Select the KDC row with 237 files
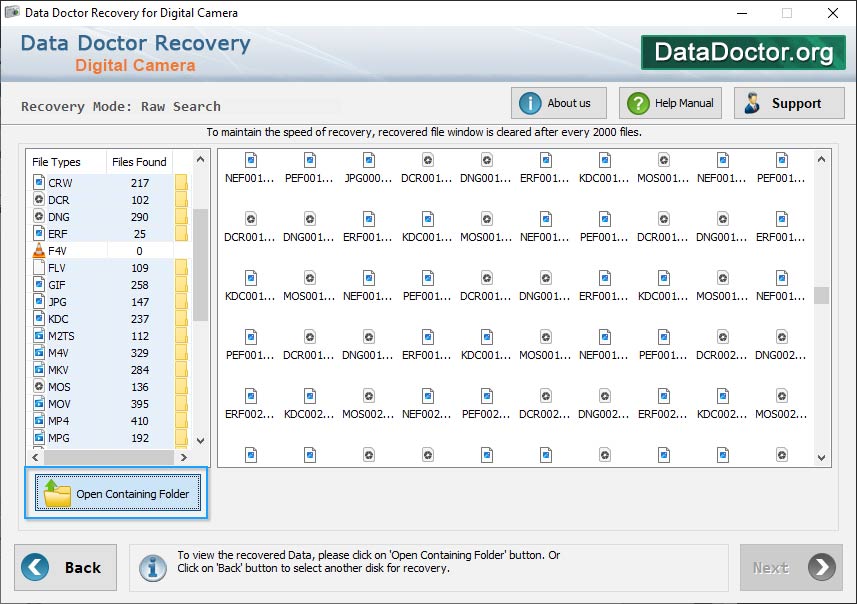The height and width of the screenshot is (604, 857). coord(109,318)
